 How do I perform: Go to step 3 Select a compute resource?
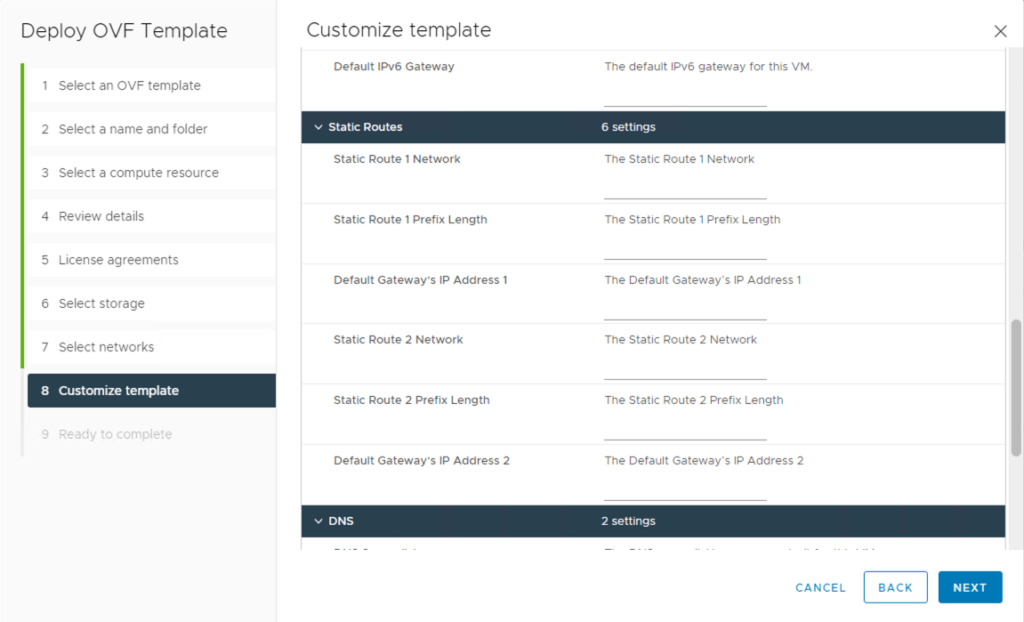tap(152, 172)
